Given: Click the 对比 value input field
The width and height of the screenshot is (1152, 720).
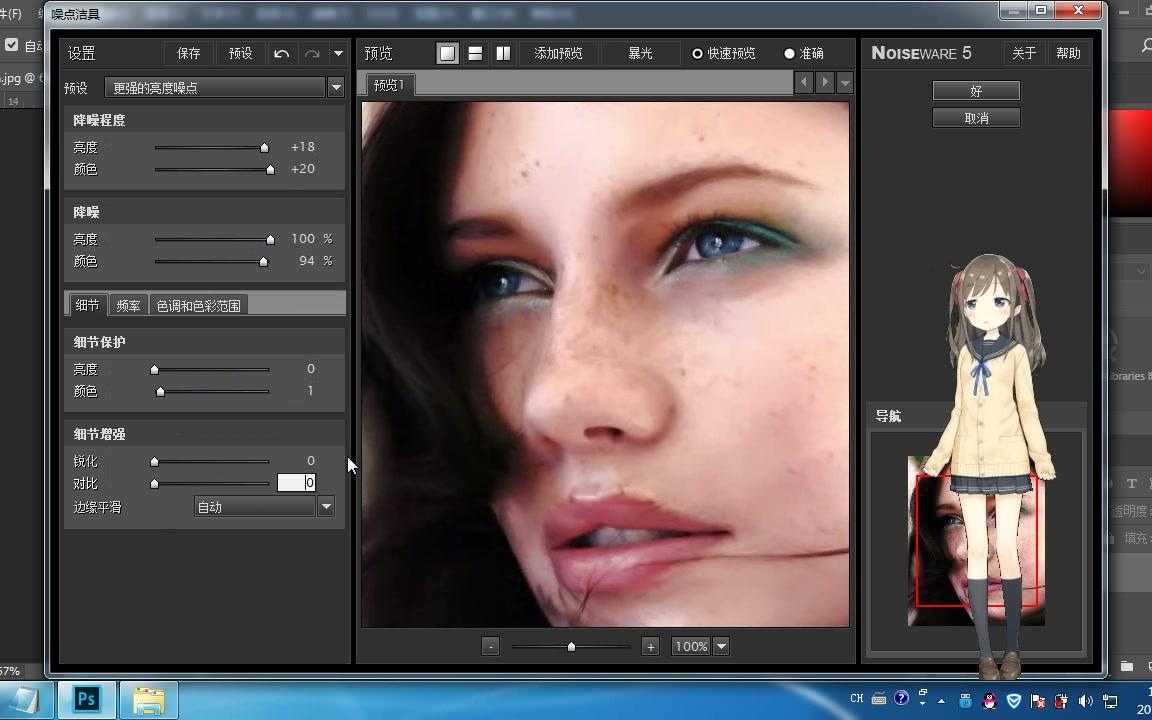Looking at the screenshot, I should click(x=296, y=483).
